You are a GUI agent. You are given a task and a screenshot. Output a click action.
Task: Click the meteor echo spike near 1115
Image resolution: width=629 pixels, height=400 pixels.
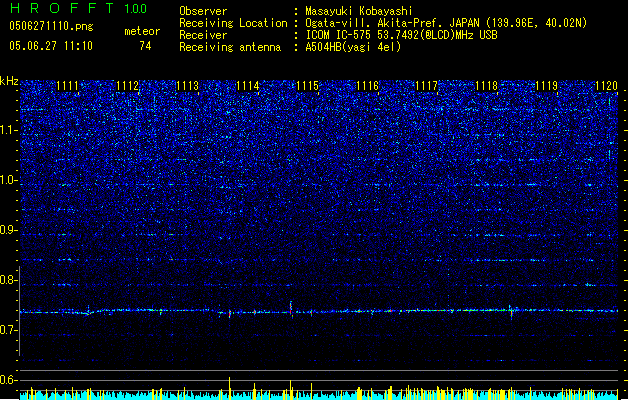click(x=291, y=309)
